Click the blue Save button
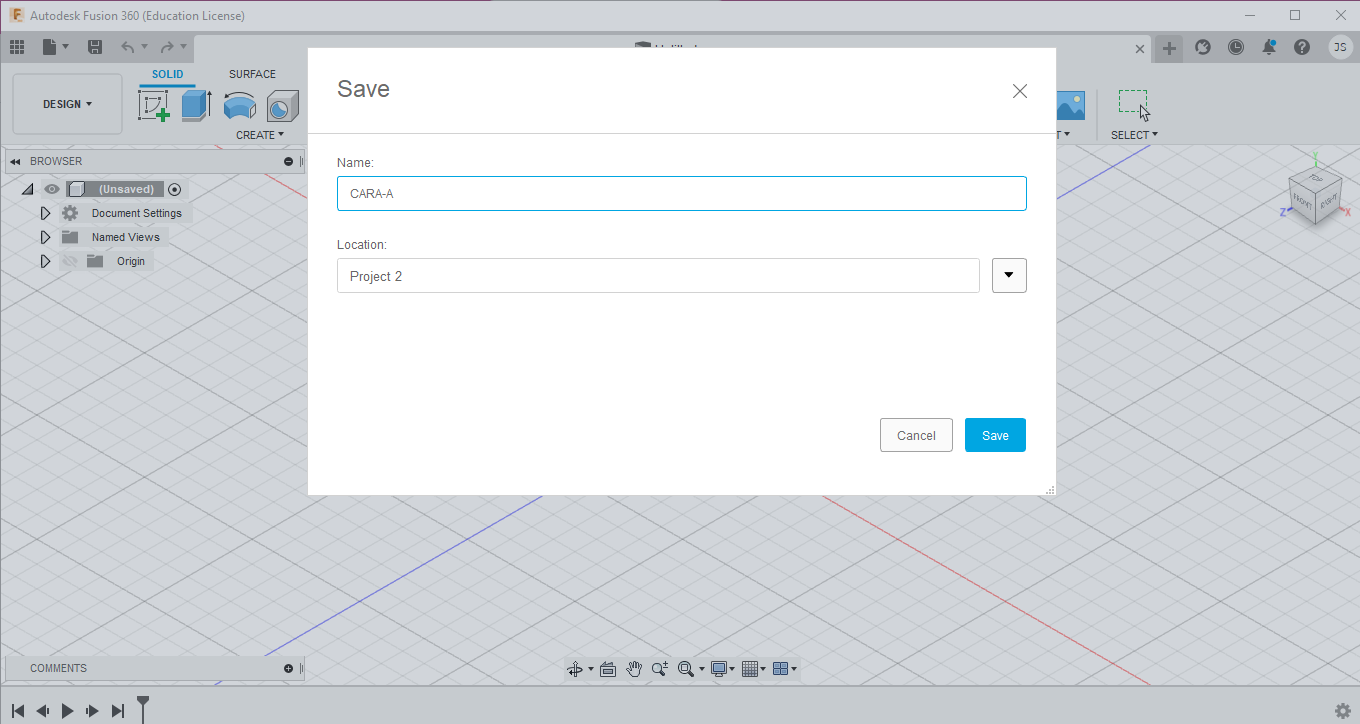The height and width of the screenshot is (724, 1360). (995, 435)
